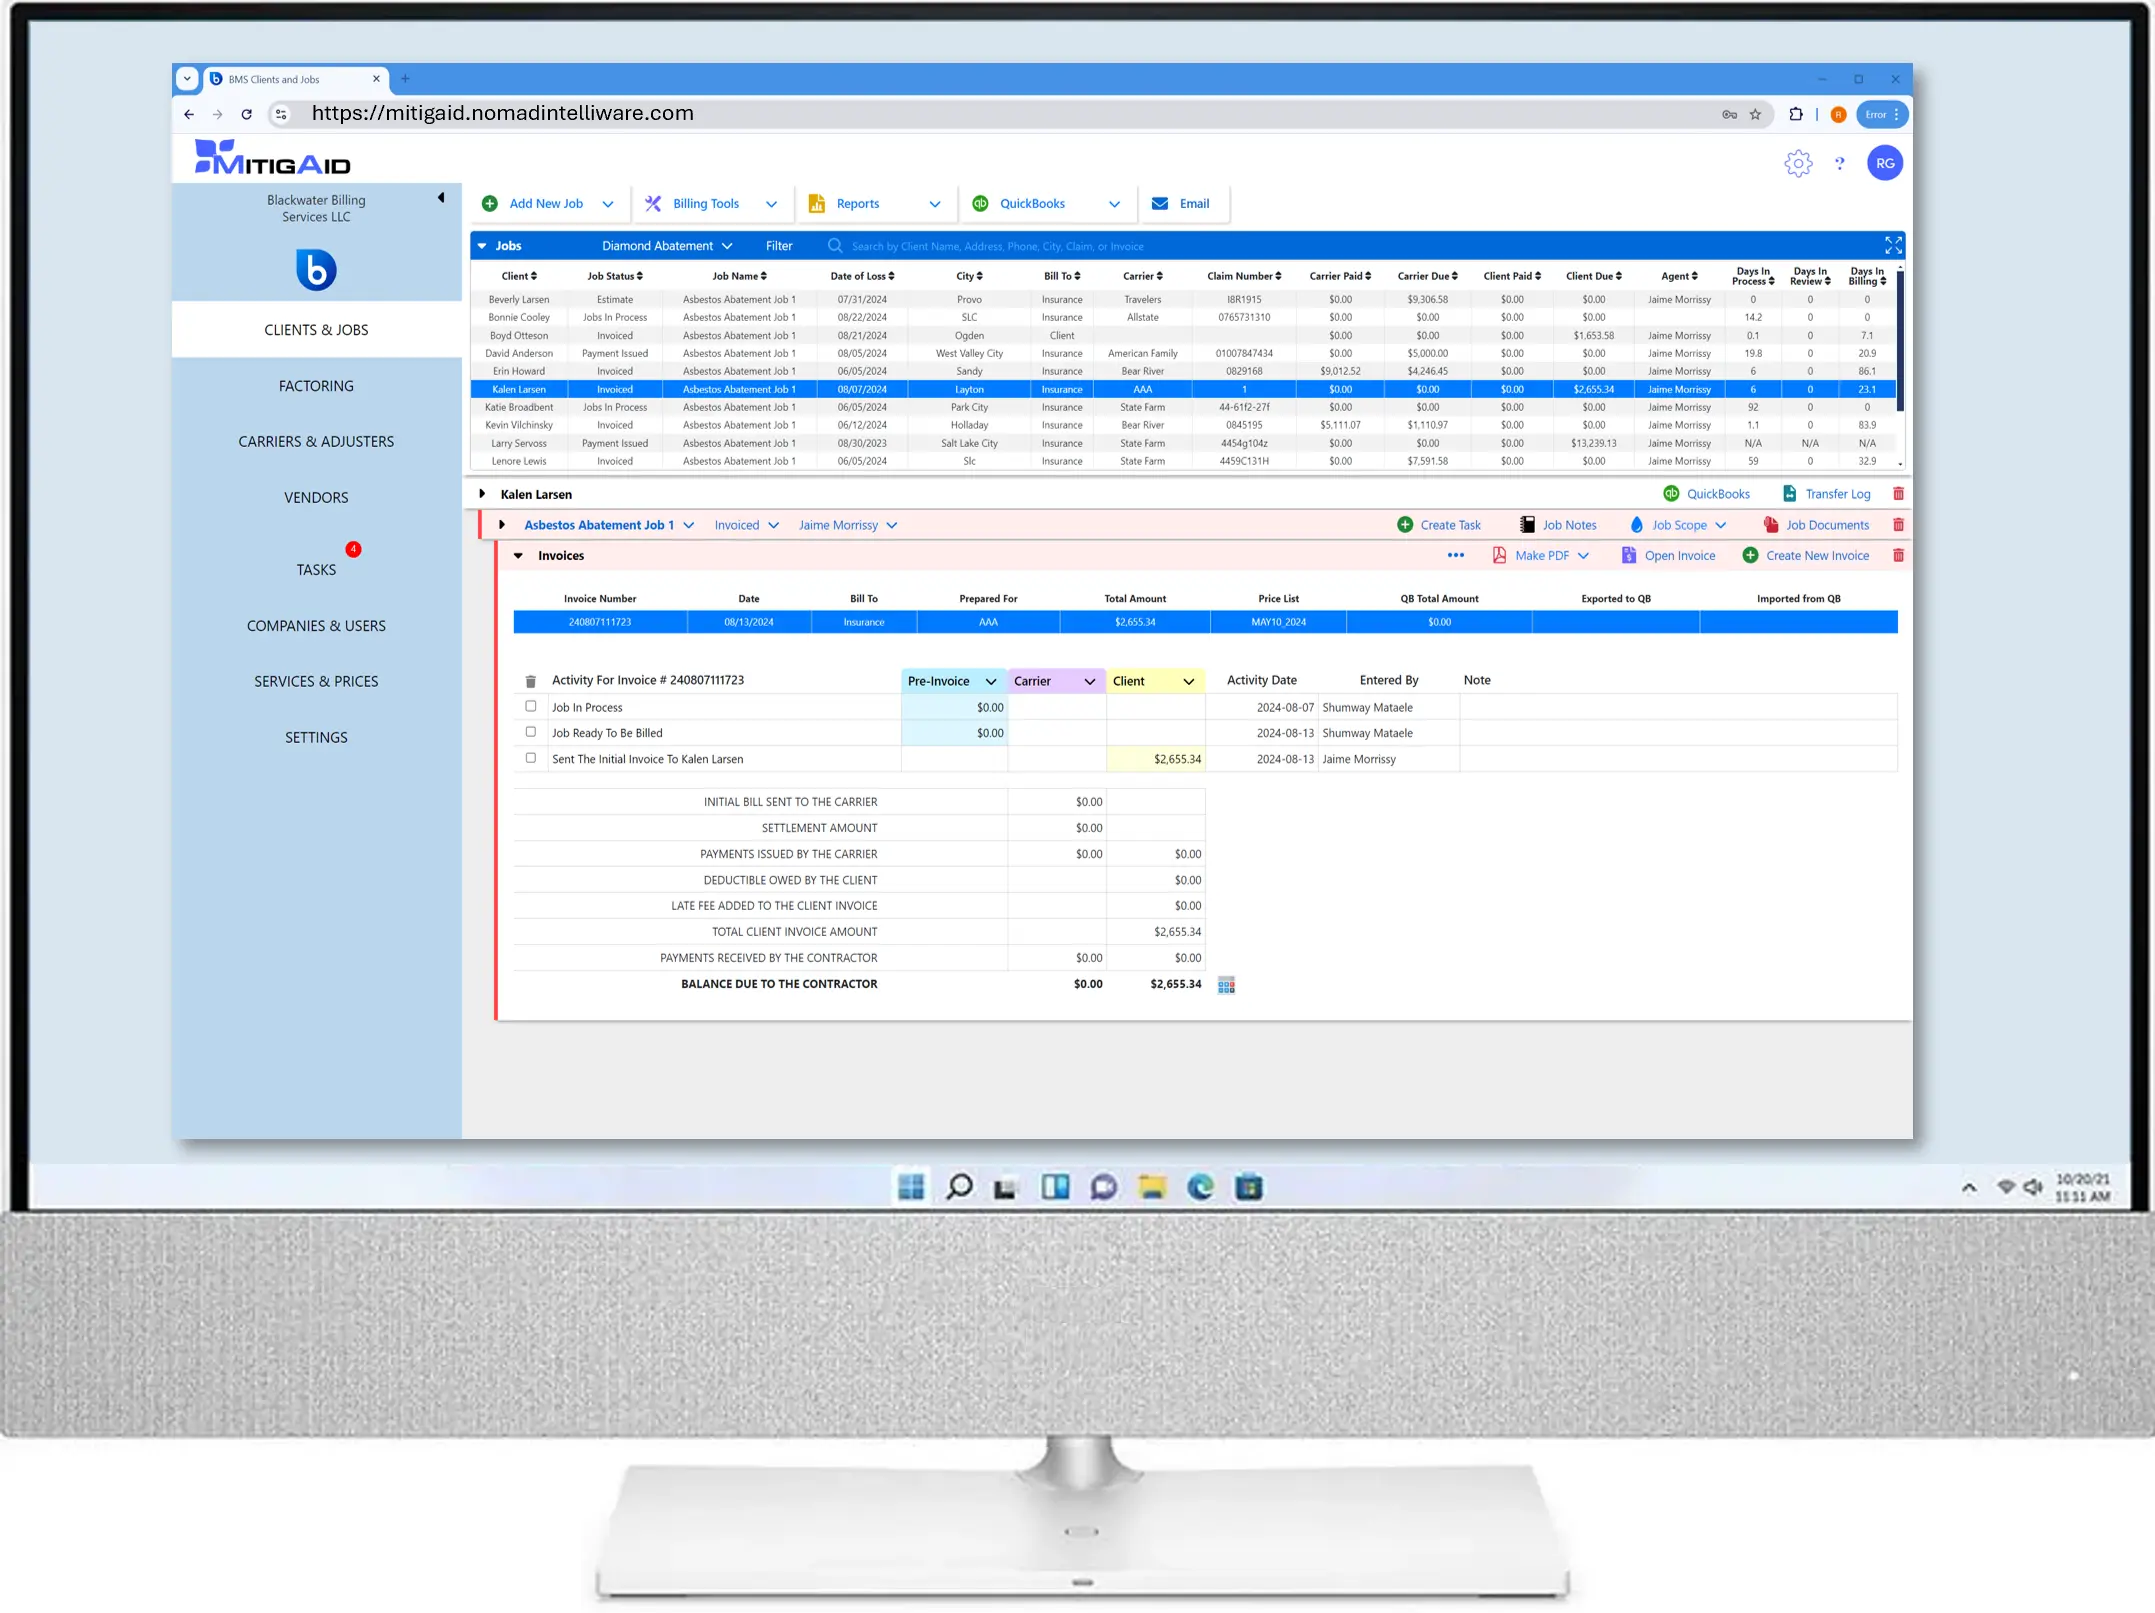Click the help question mark icon
This screenshot has height=1613, width=2155.
pyautogui.click(x=1839, y=163)
